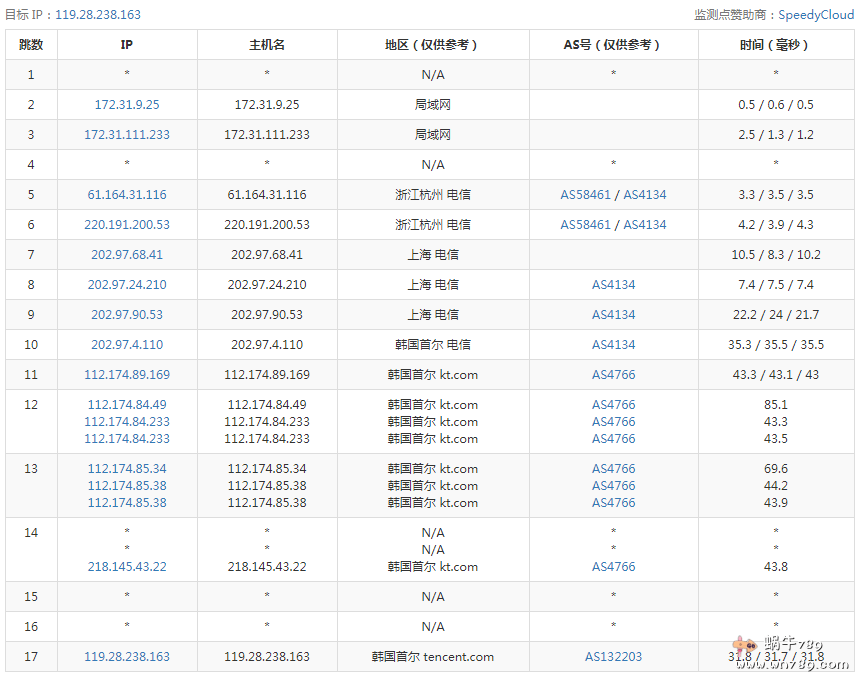
Task: Click IP 202.97.24.210 in hop 8
Action: tap(127, 285)
